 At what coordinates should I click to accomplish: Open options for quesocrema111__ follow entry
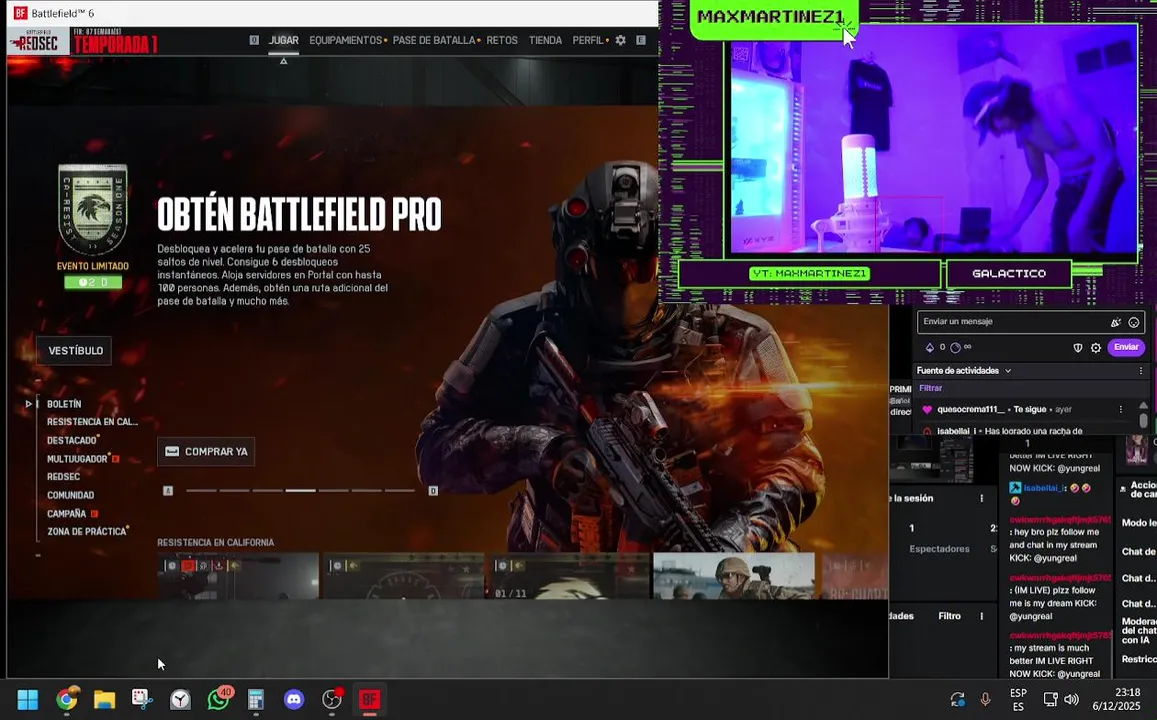click(1121, 409)
